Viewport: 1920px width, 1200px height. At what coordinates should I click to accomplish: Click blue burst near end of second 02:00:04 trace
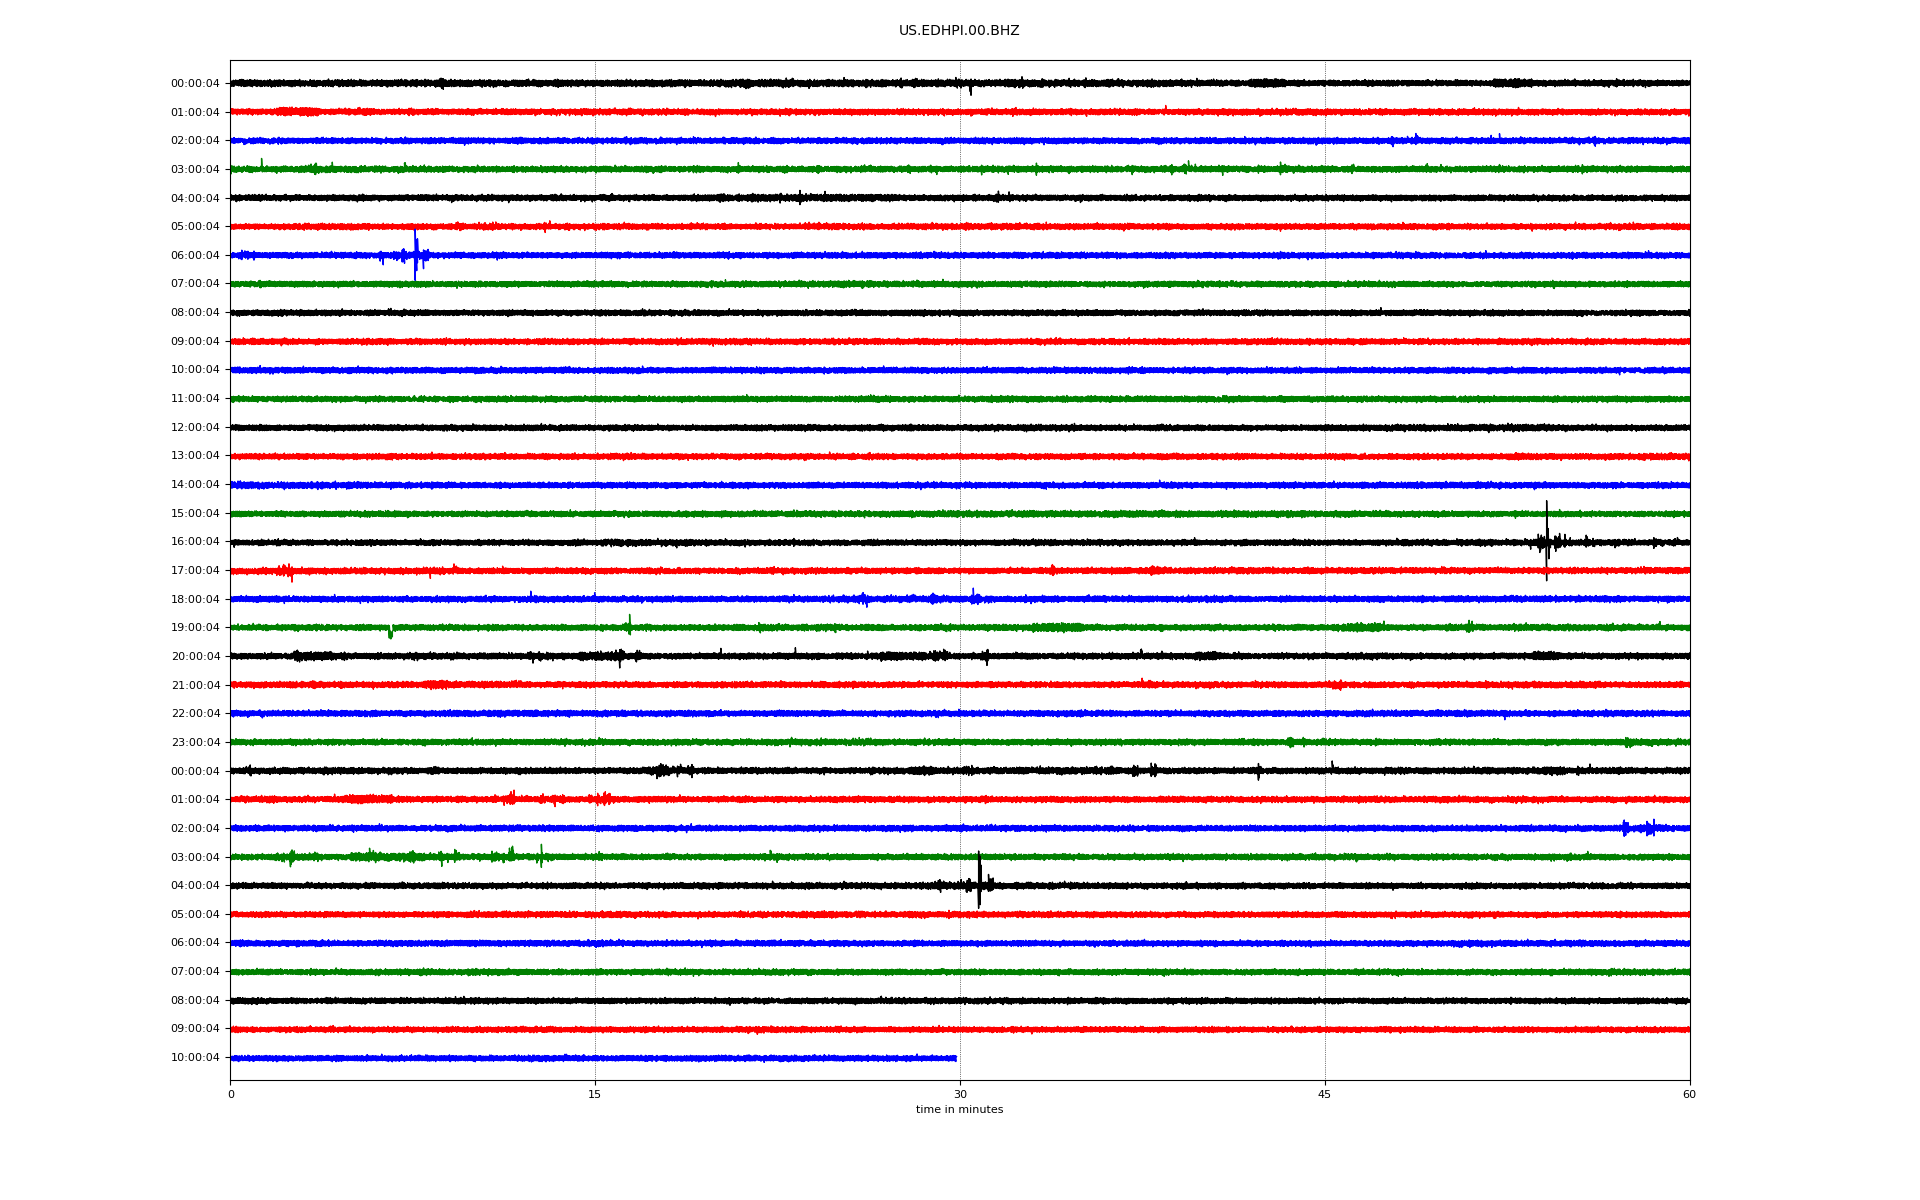(1638, 828)
